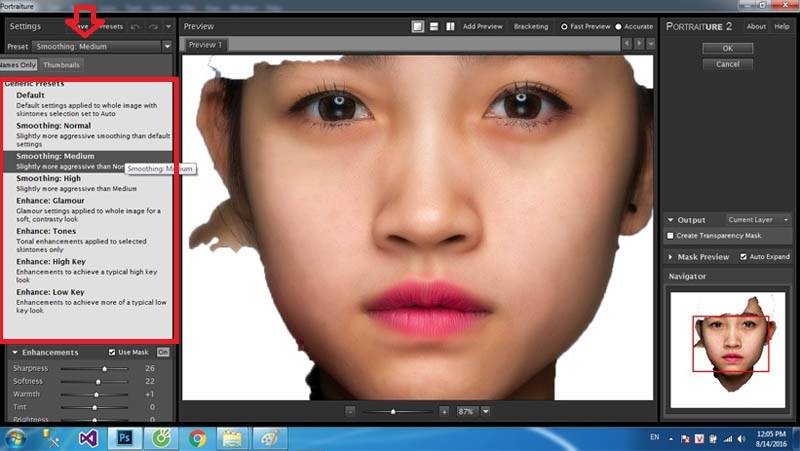Image resolution: width=800 pixels, height=451 pixels.
Task: Click the OK button
Action: coord(728,48)
